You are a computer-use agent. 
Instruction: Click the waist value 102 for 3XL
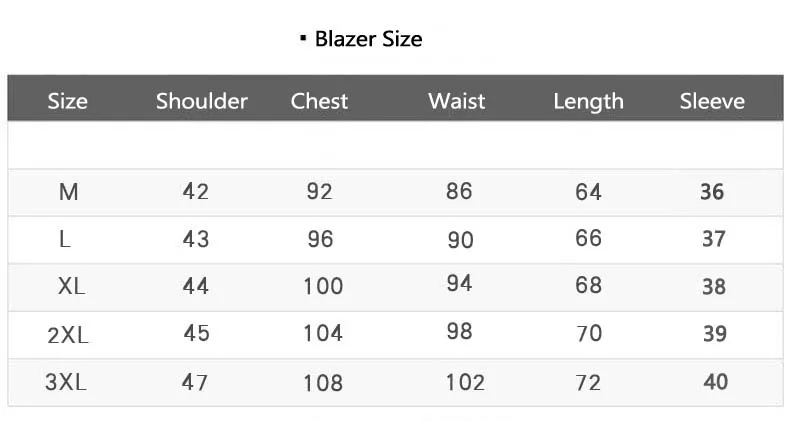[x=465, y=383]
